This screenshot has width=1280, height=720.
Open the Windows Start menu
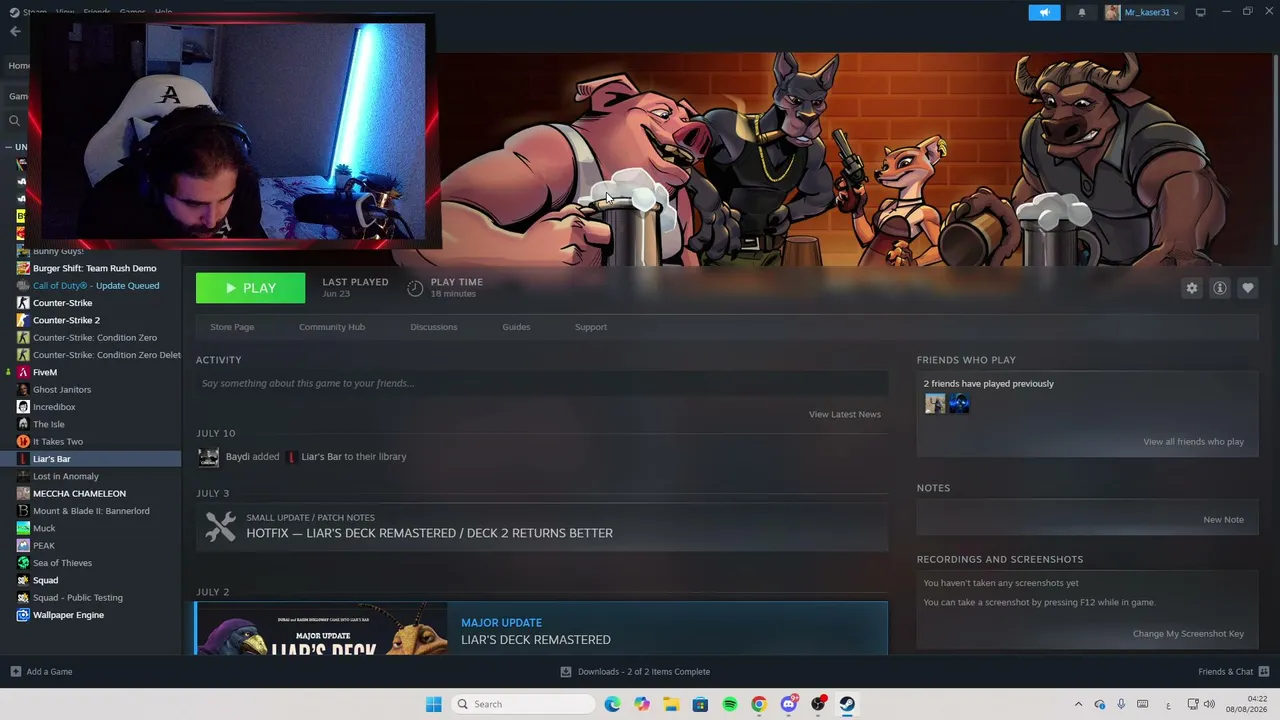(433, 704)
